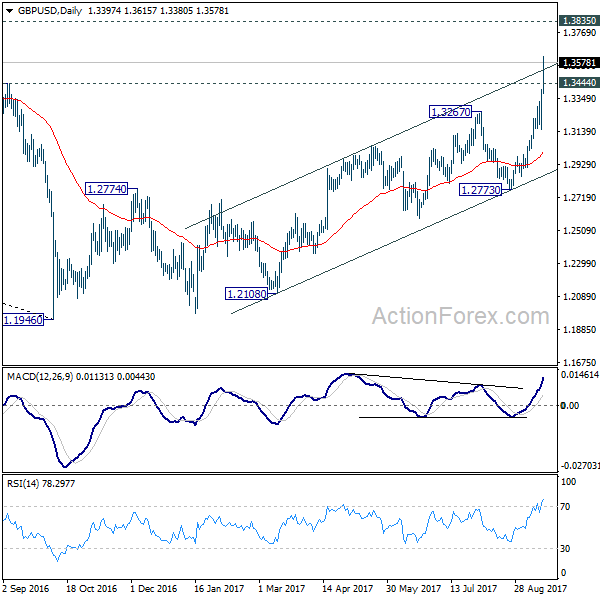
Task: Select the 1.32670 price label
Action: pyautogui.click(x=451, y=112)
